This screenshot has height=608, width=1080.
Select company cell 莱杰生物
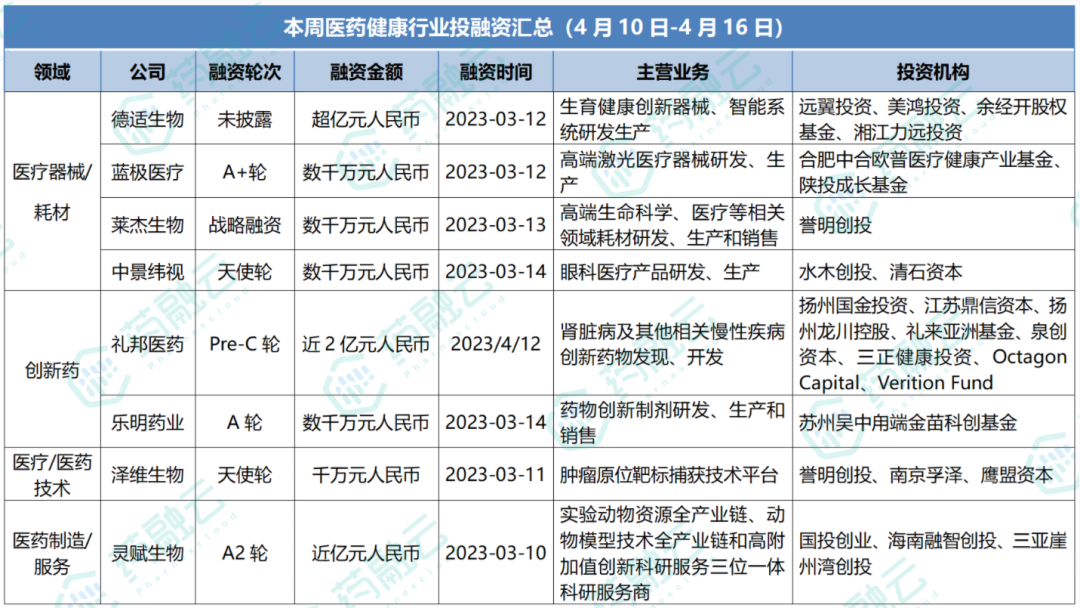[x=148, y=224]
